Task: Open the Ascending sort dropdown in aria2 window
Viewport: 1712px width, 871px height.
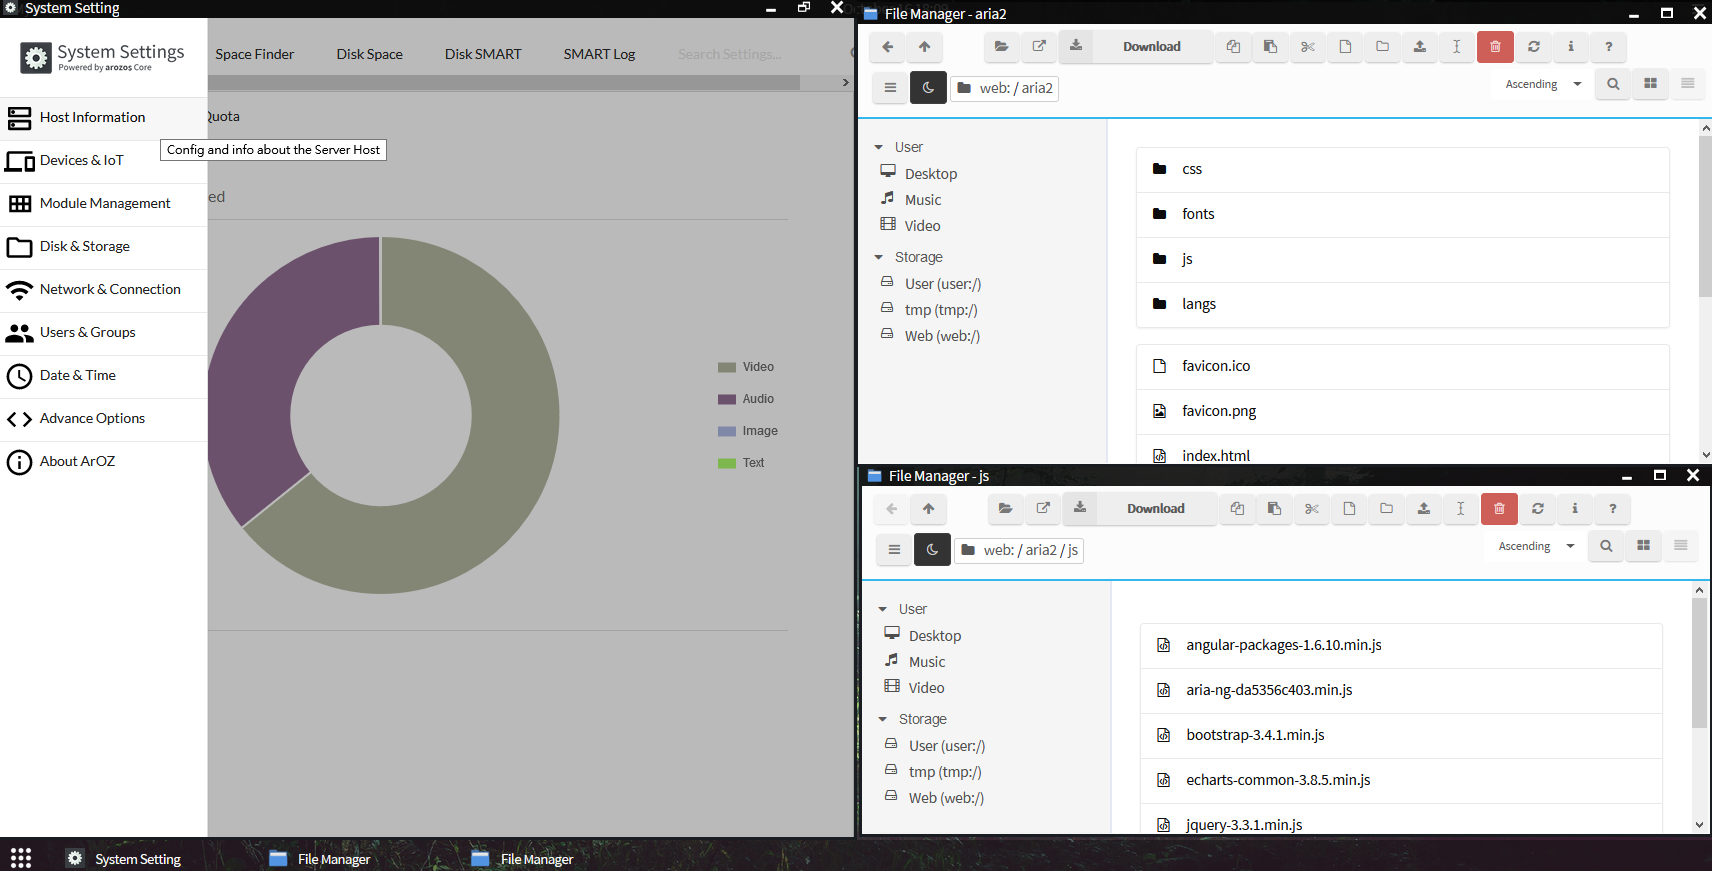Action: pyautogui.click(x=1543, y=85)
